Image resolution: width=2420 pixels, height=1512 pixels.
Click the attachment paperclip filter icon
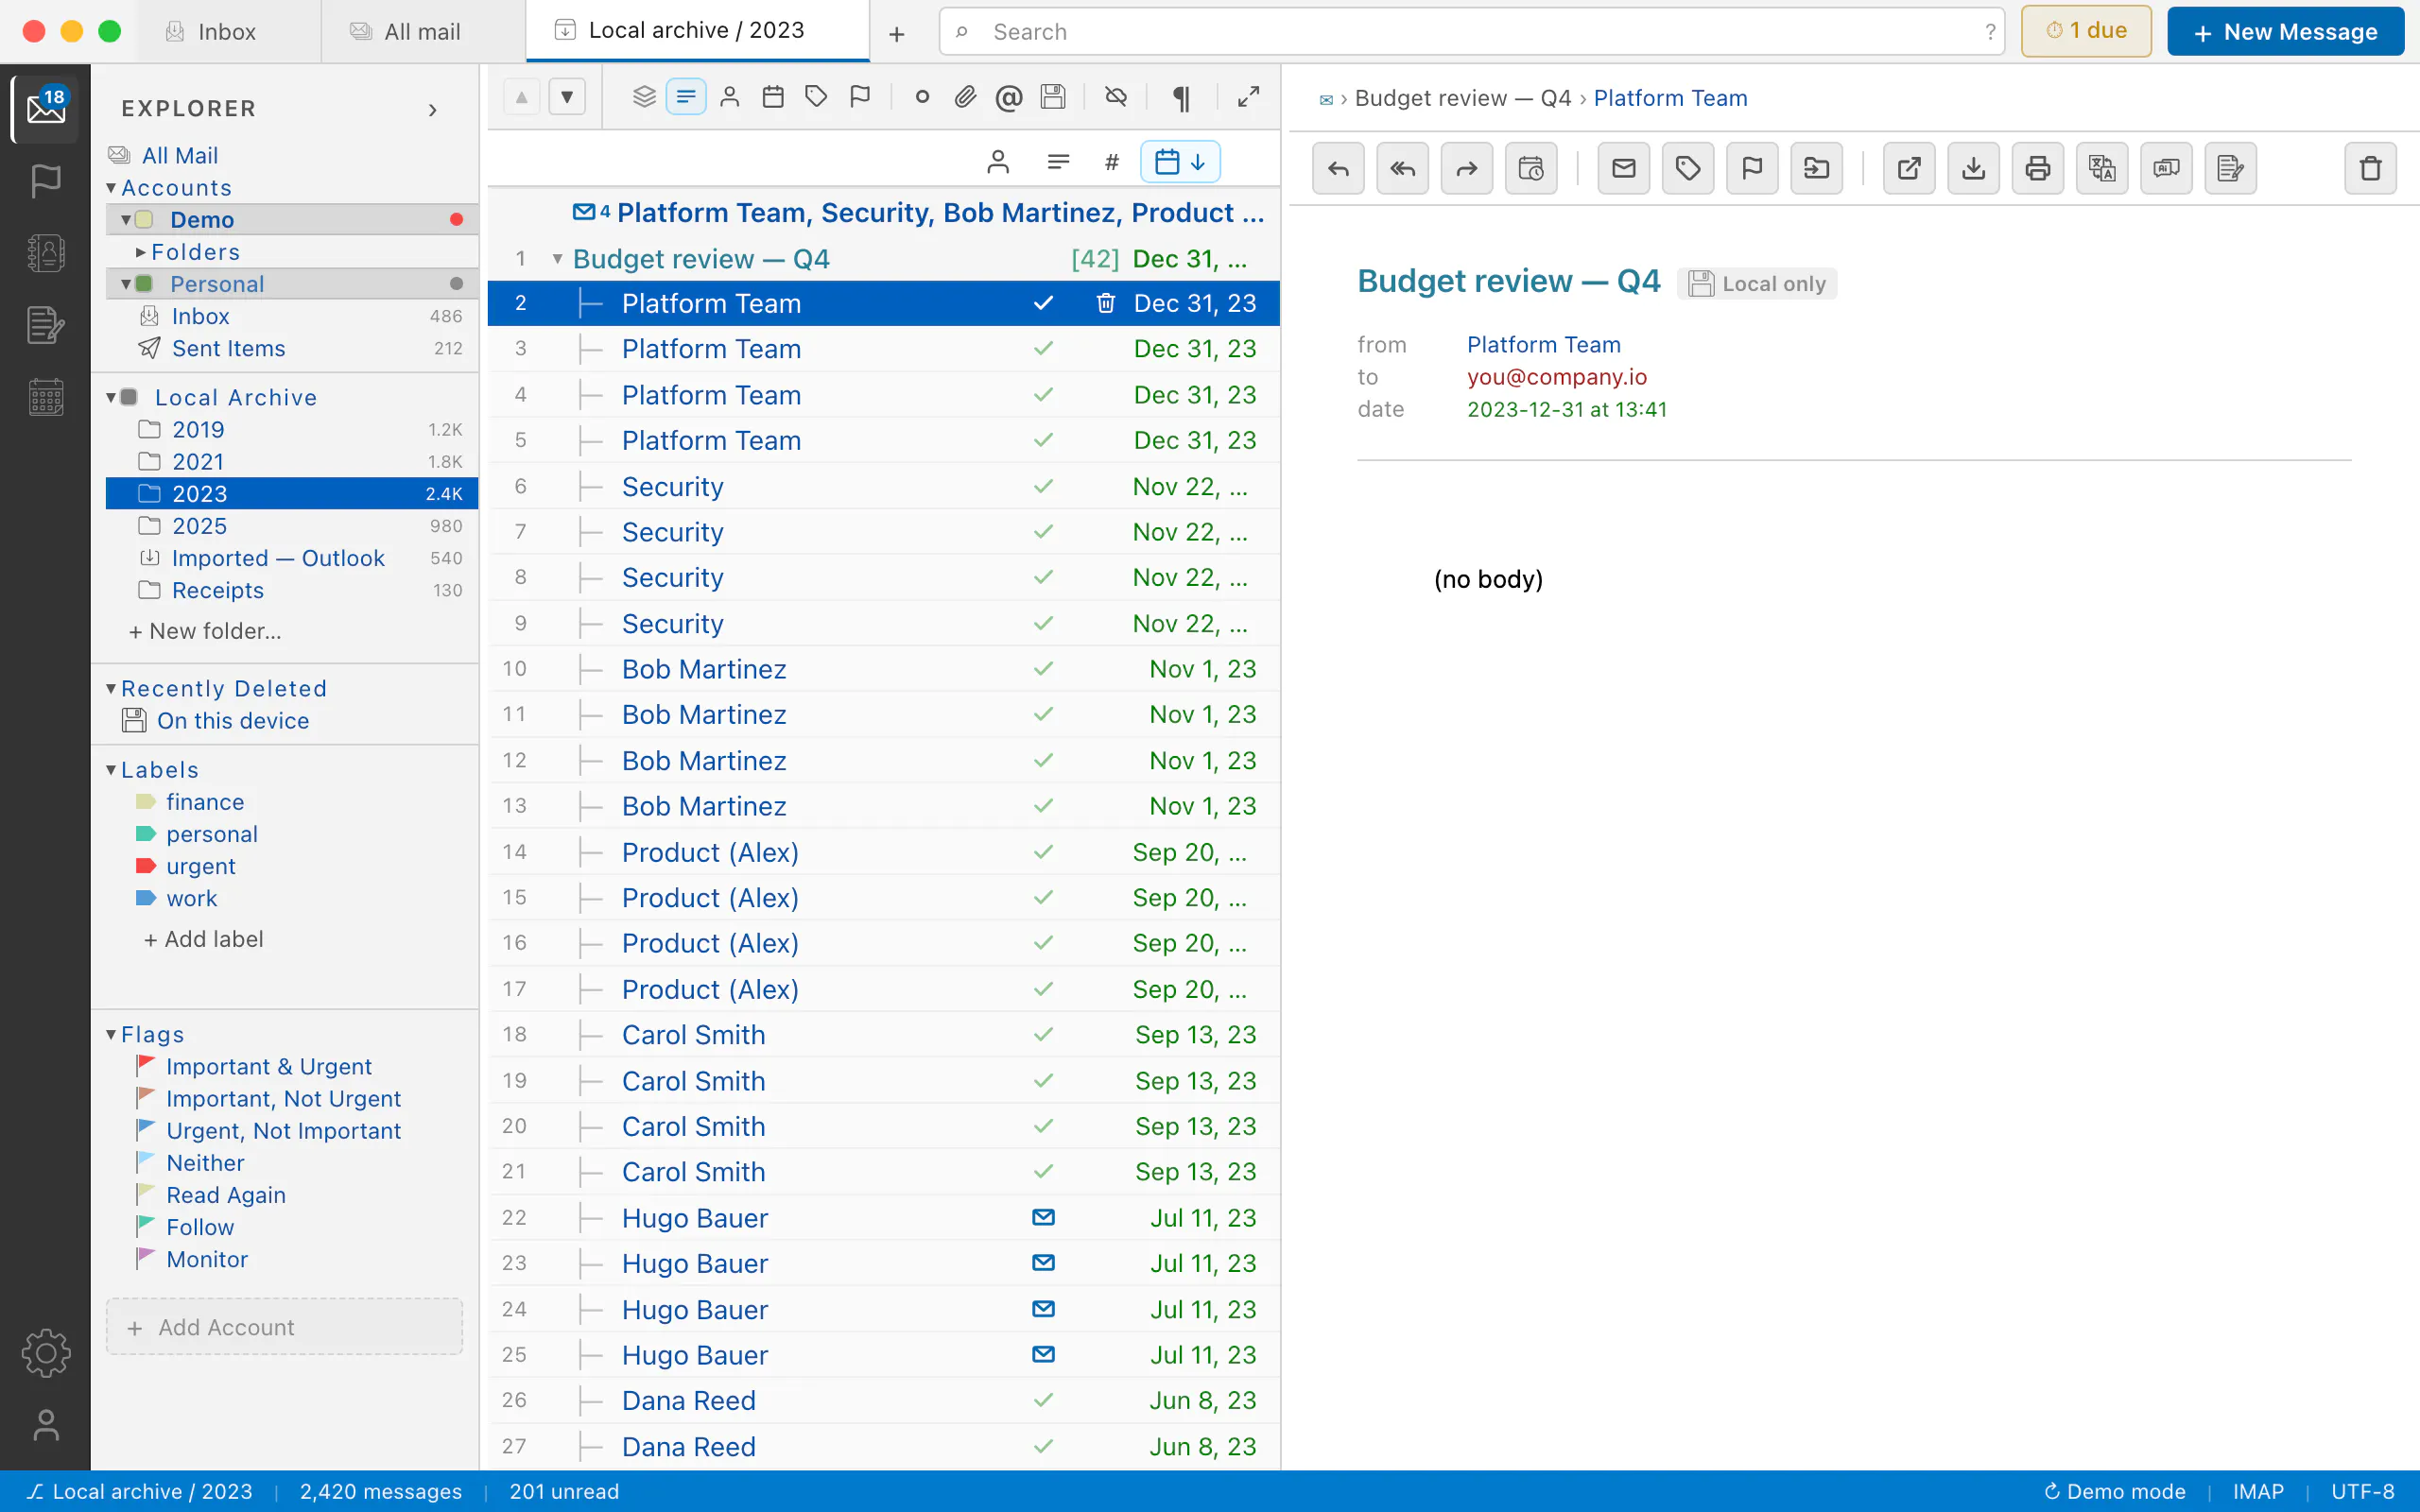(965, 97)
